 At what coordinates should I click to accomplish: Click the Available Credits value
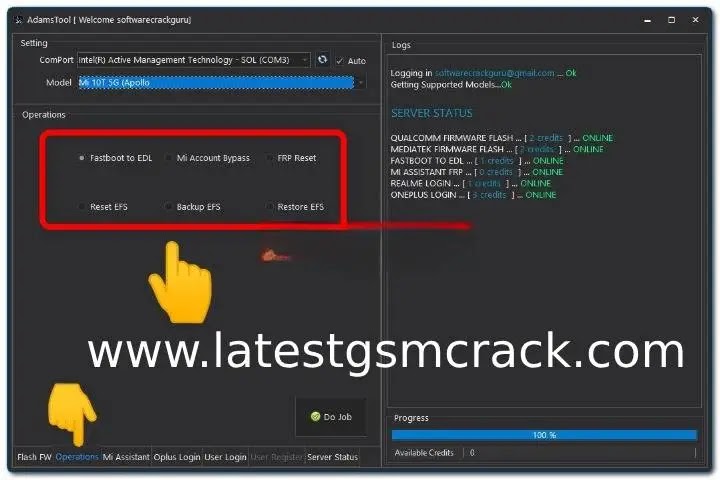pyautogui.click(x=472, y=453)
